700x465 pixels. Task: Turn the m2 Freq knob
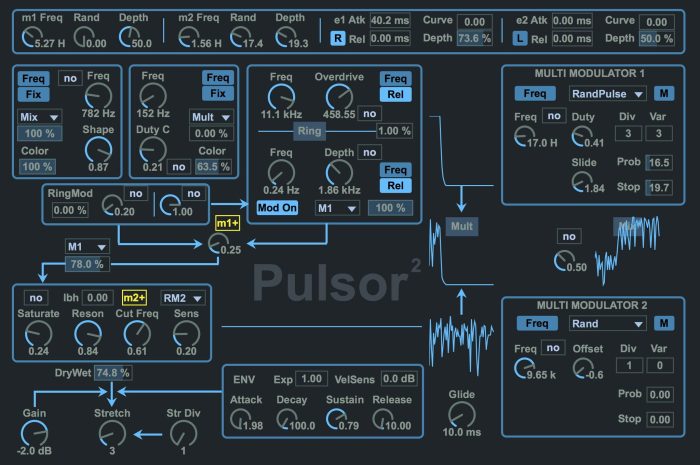coord(188,37)
